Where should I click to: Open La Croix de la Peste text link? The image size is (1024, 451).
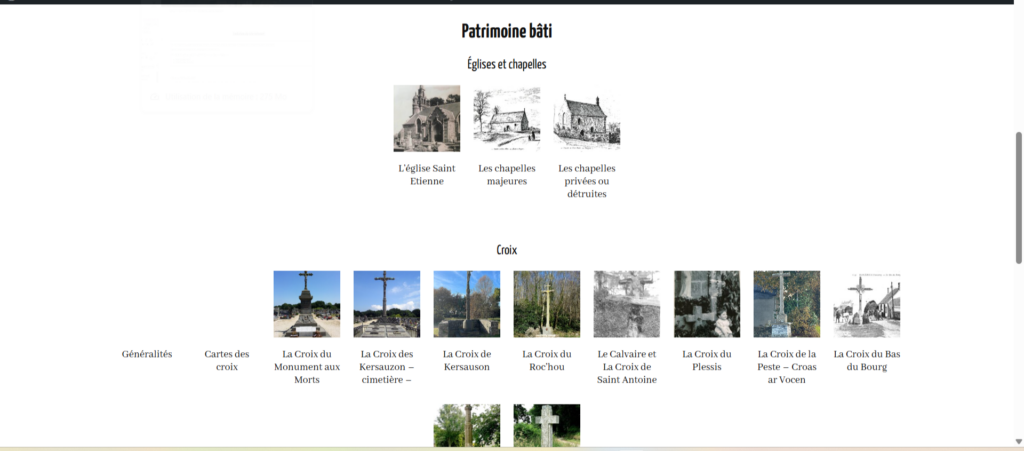786,366
